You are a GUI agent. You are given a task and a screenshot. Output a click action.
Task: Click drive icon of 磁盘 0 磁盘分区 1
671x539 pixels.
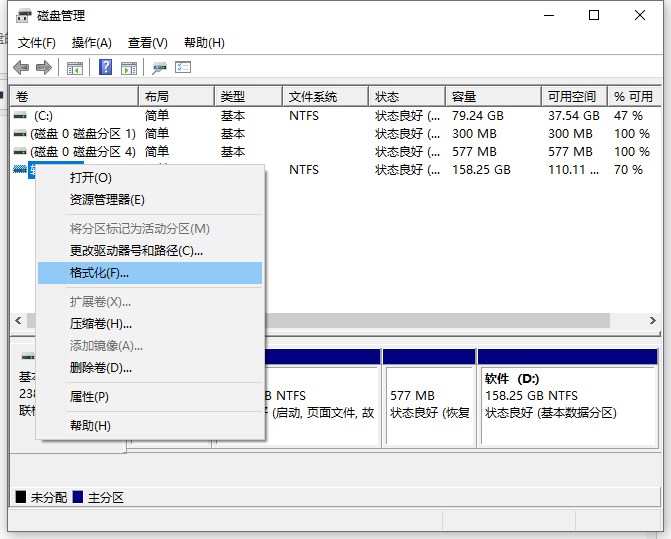point(20,134)
